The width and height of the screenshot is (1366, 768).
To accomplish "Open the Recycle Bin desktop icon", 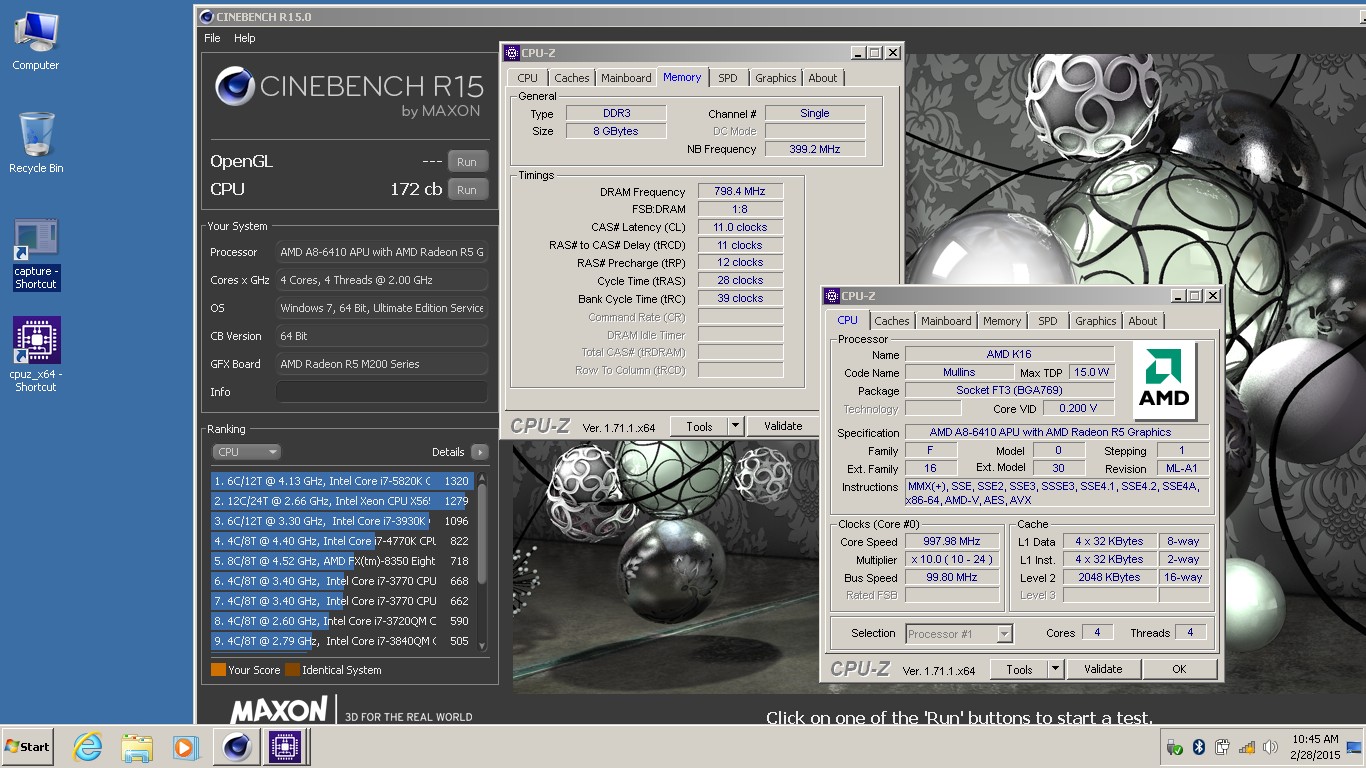I will point(36,143).
